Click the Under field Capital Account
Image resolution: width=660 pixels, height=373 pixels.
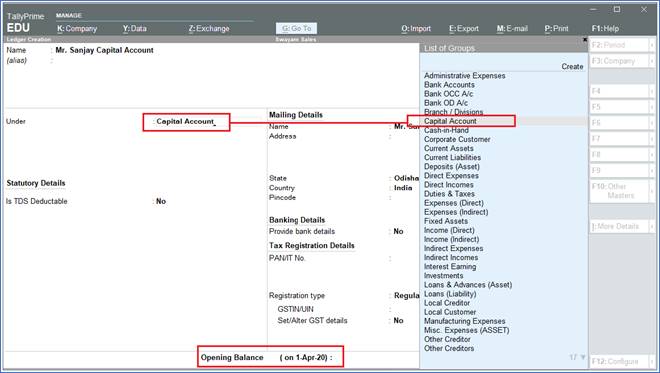tap(186, 121)
